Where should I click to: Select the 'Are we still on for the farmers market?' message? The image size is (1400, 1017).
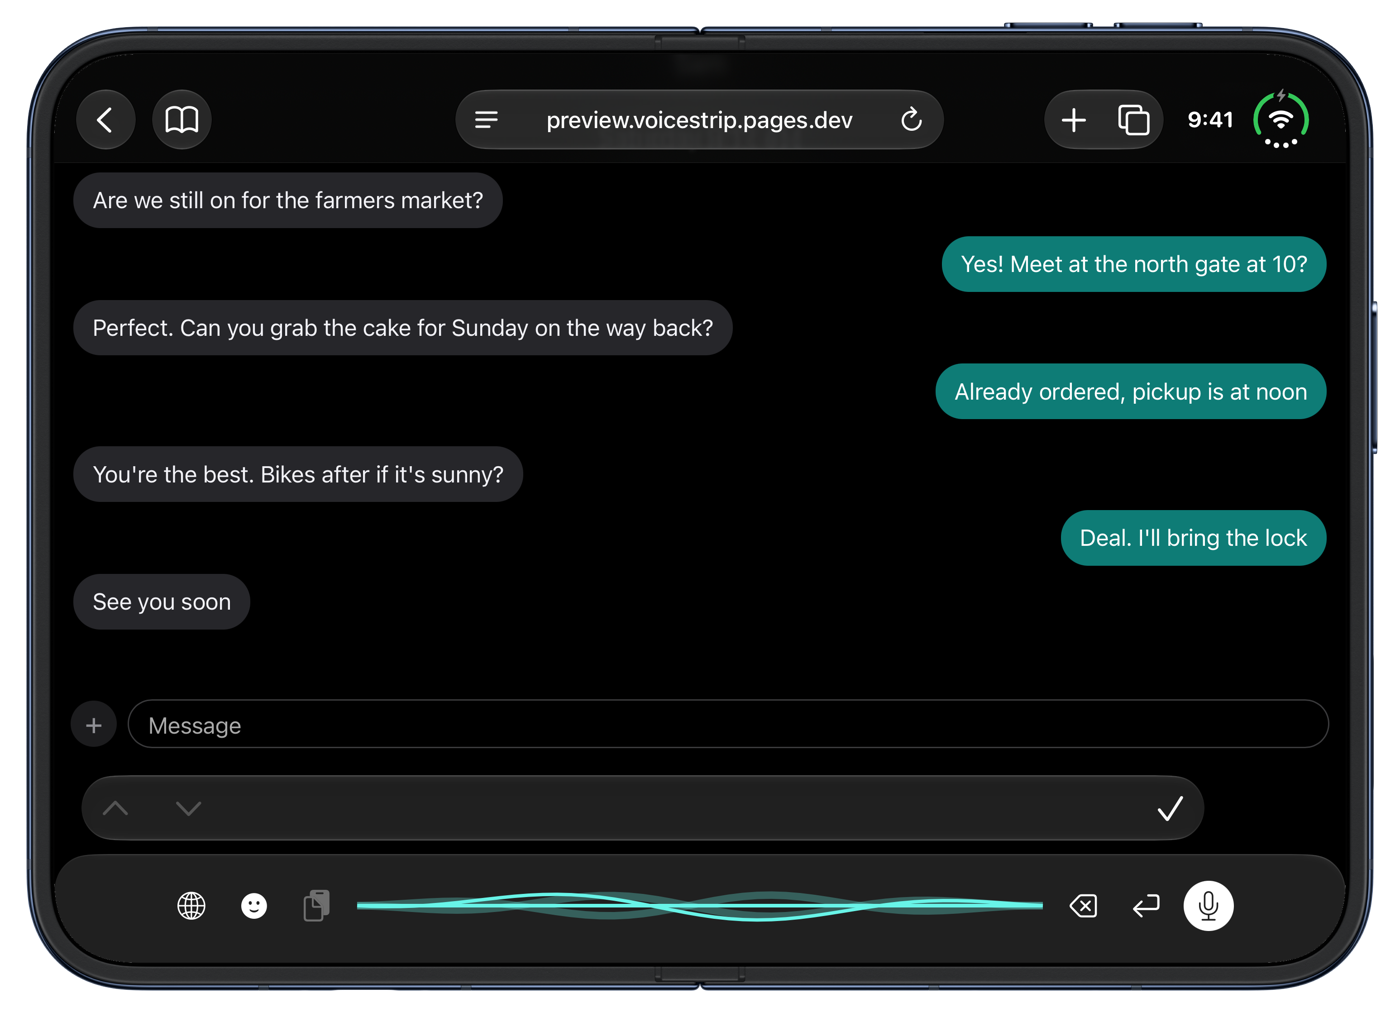(x=288, y=200)
